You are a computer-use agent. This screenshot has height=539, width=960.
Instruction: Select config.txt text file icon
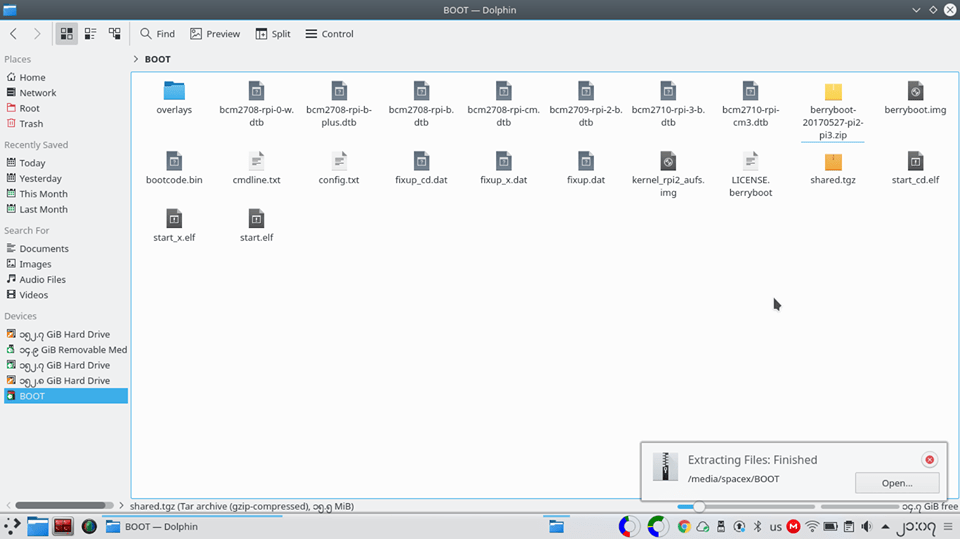pos(339,161)
